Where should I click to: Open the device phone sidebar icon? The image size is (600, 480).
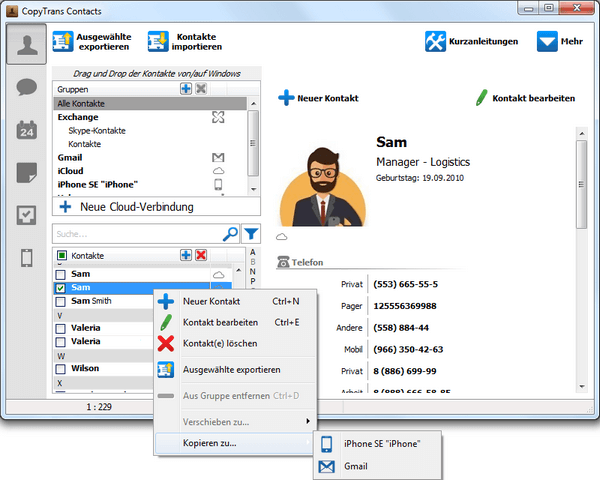[x=26, y=258]
